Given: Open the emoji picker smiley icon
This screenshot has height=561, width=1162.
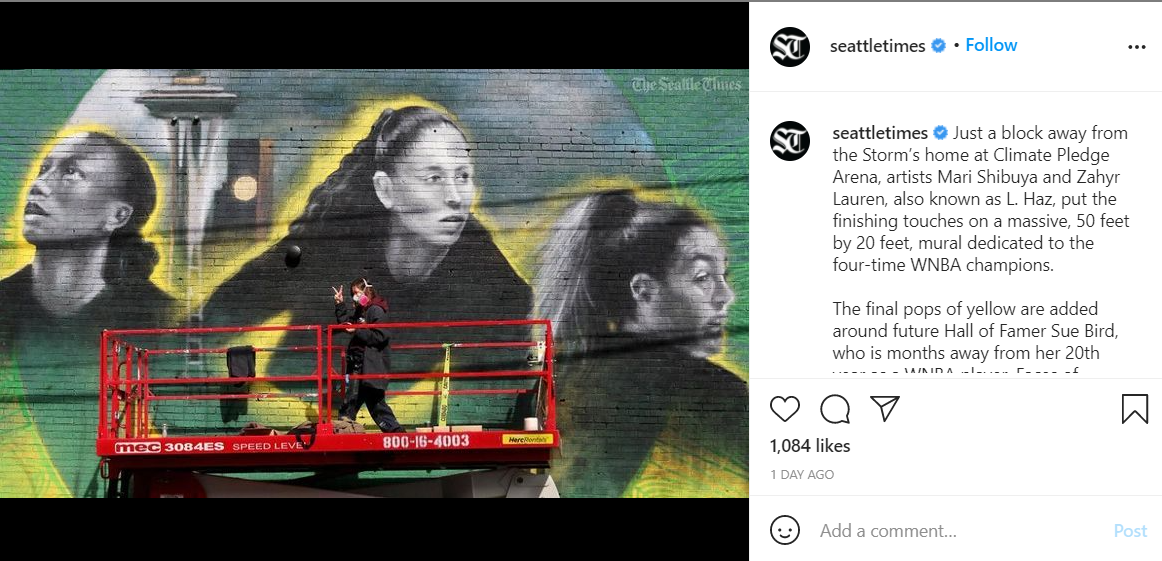Looking at the screenshot, I should tap(785, 531).
